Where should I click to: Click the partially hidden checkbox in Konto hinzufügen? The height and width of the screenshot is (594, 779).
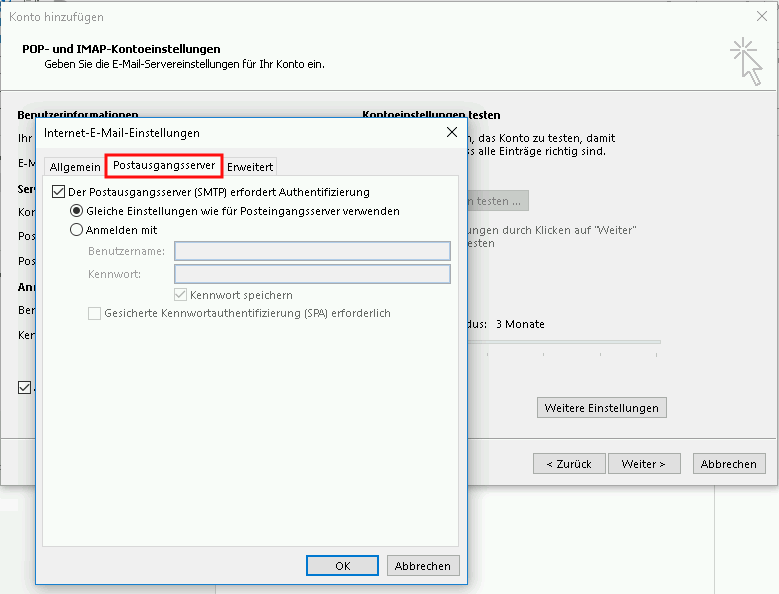(x=24, y=387)
